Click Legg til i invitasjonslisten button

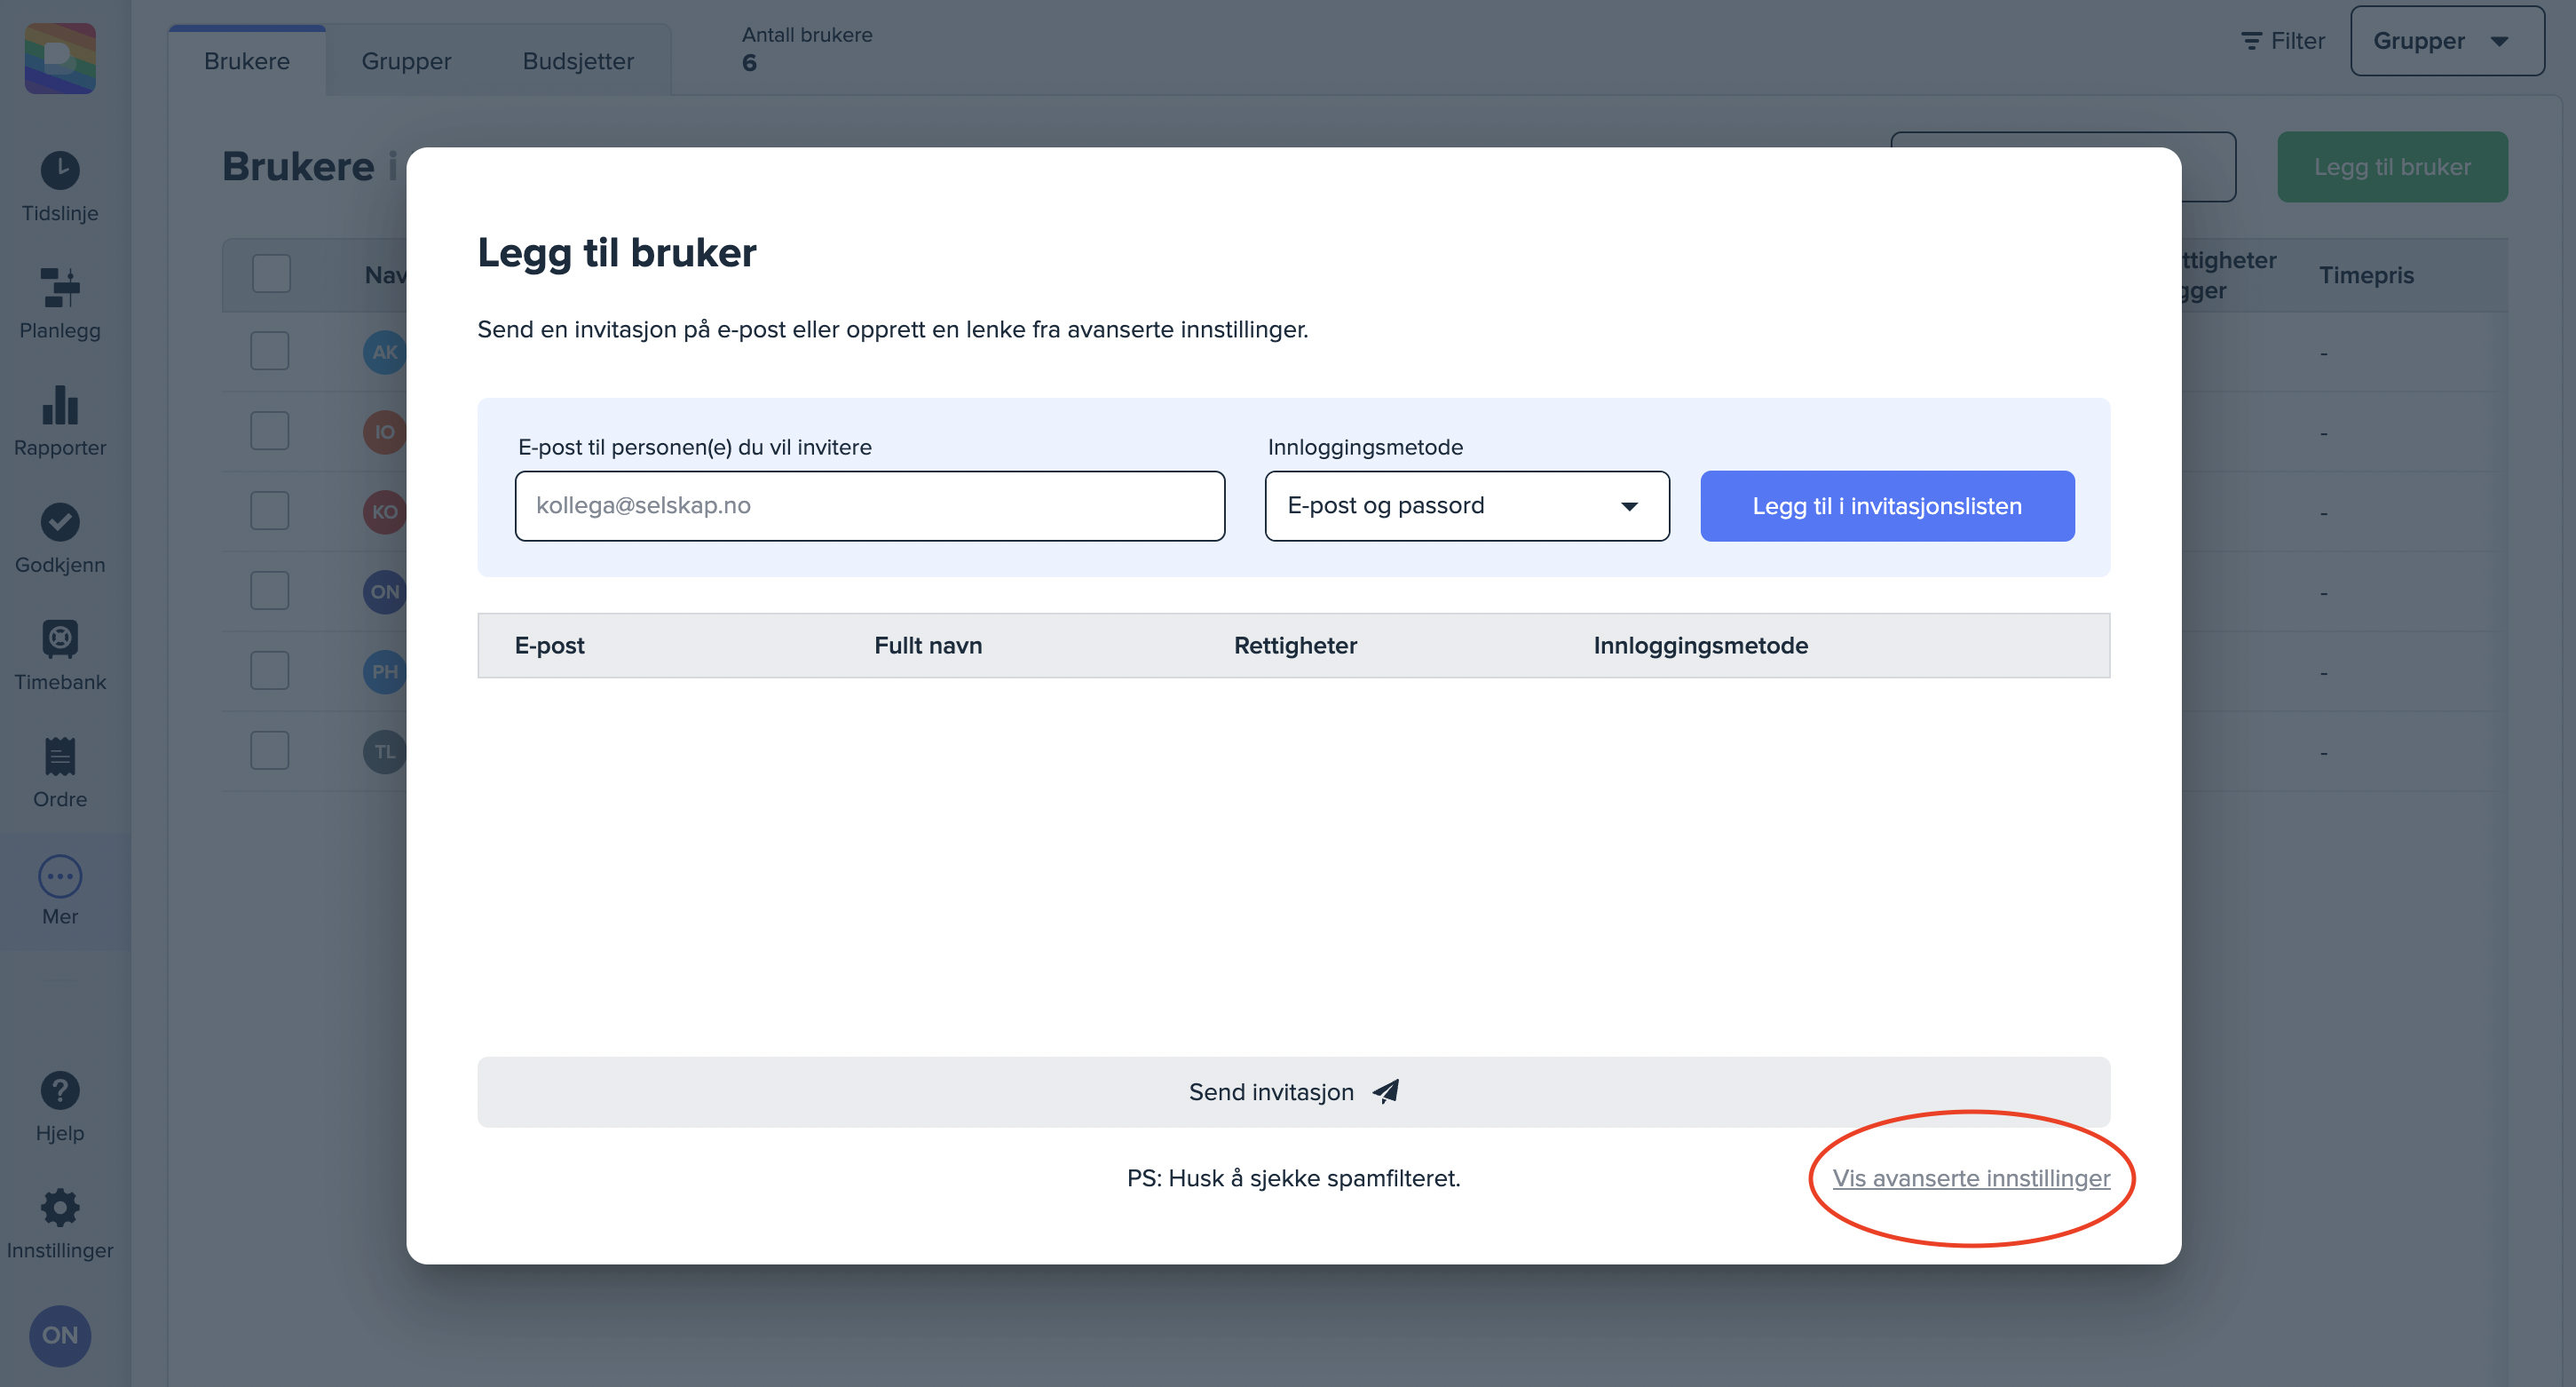[x=1886, y=506]
